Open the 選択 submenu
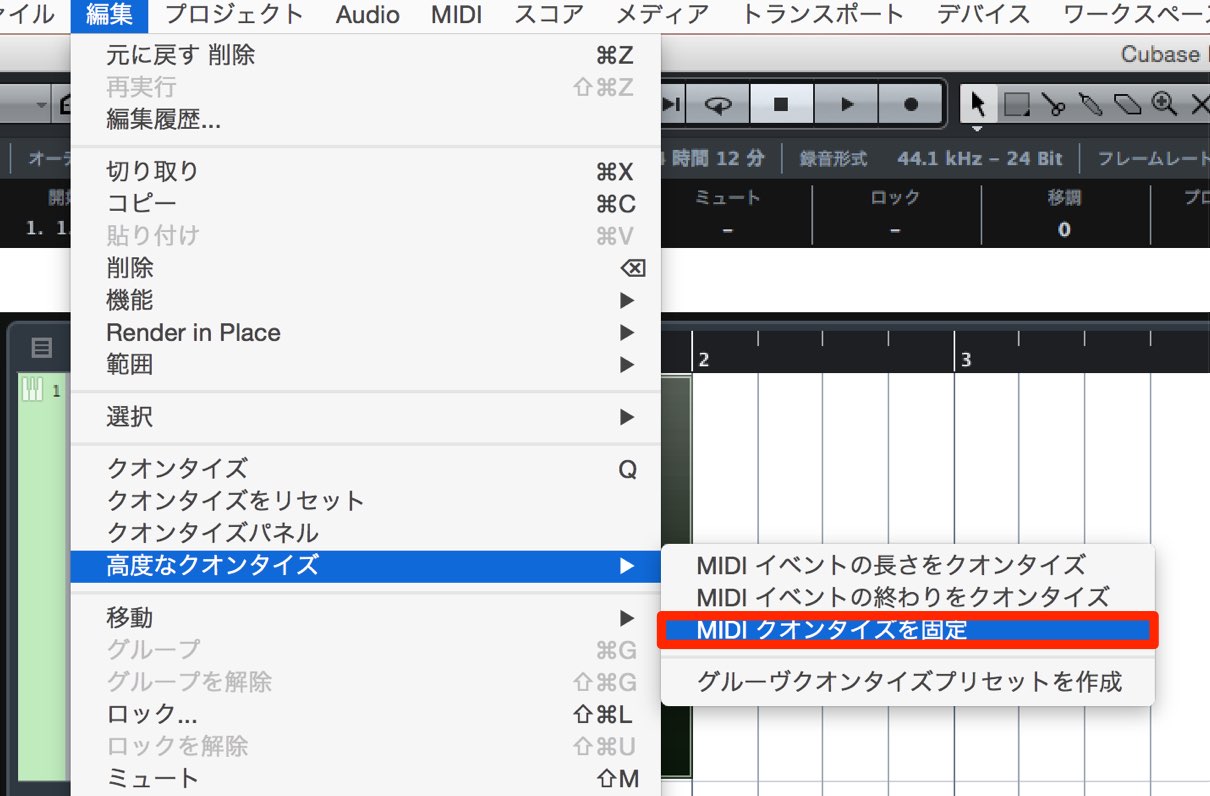 [365, 417]
